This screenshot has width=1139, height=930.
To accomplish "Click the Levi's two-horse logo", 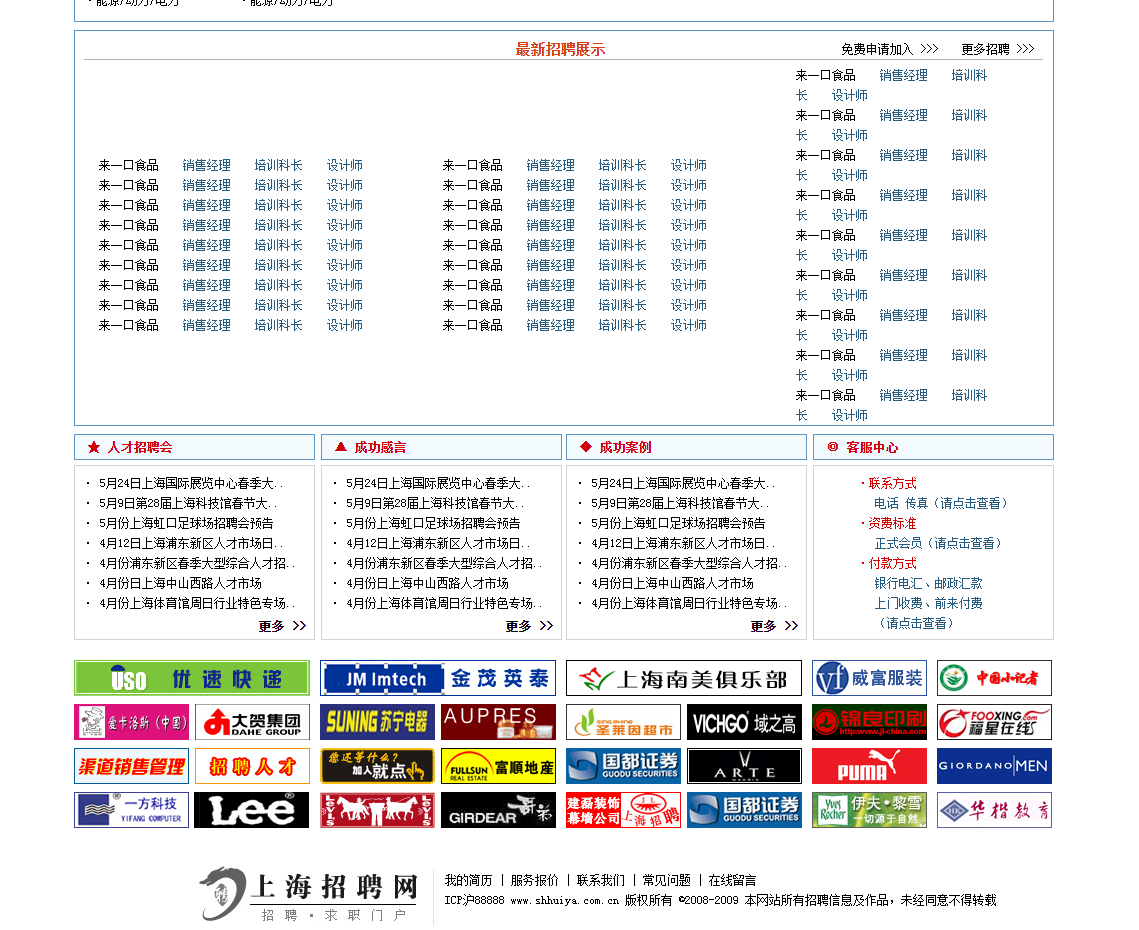I will pos(378,810).
